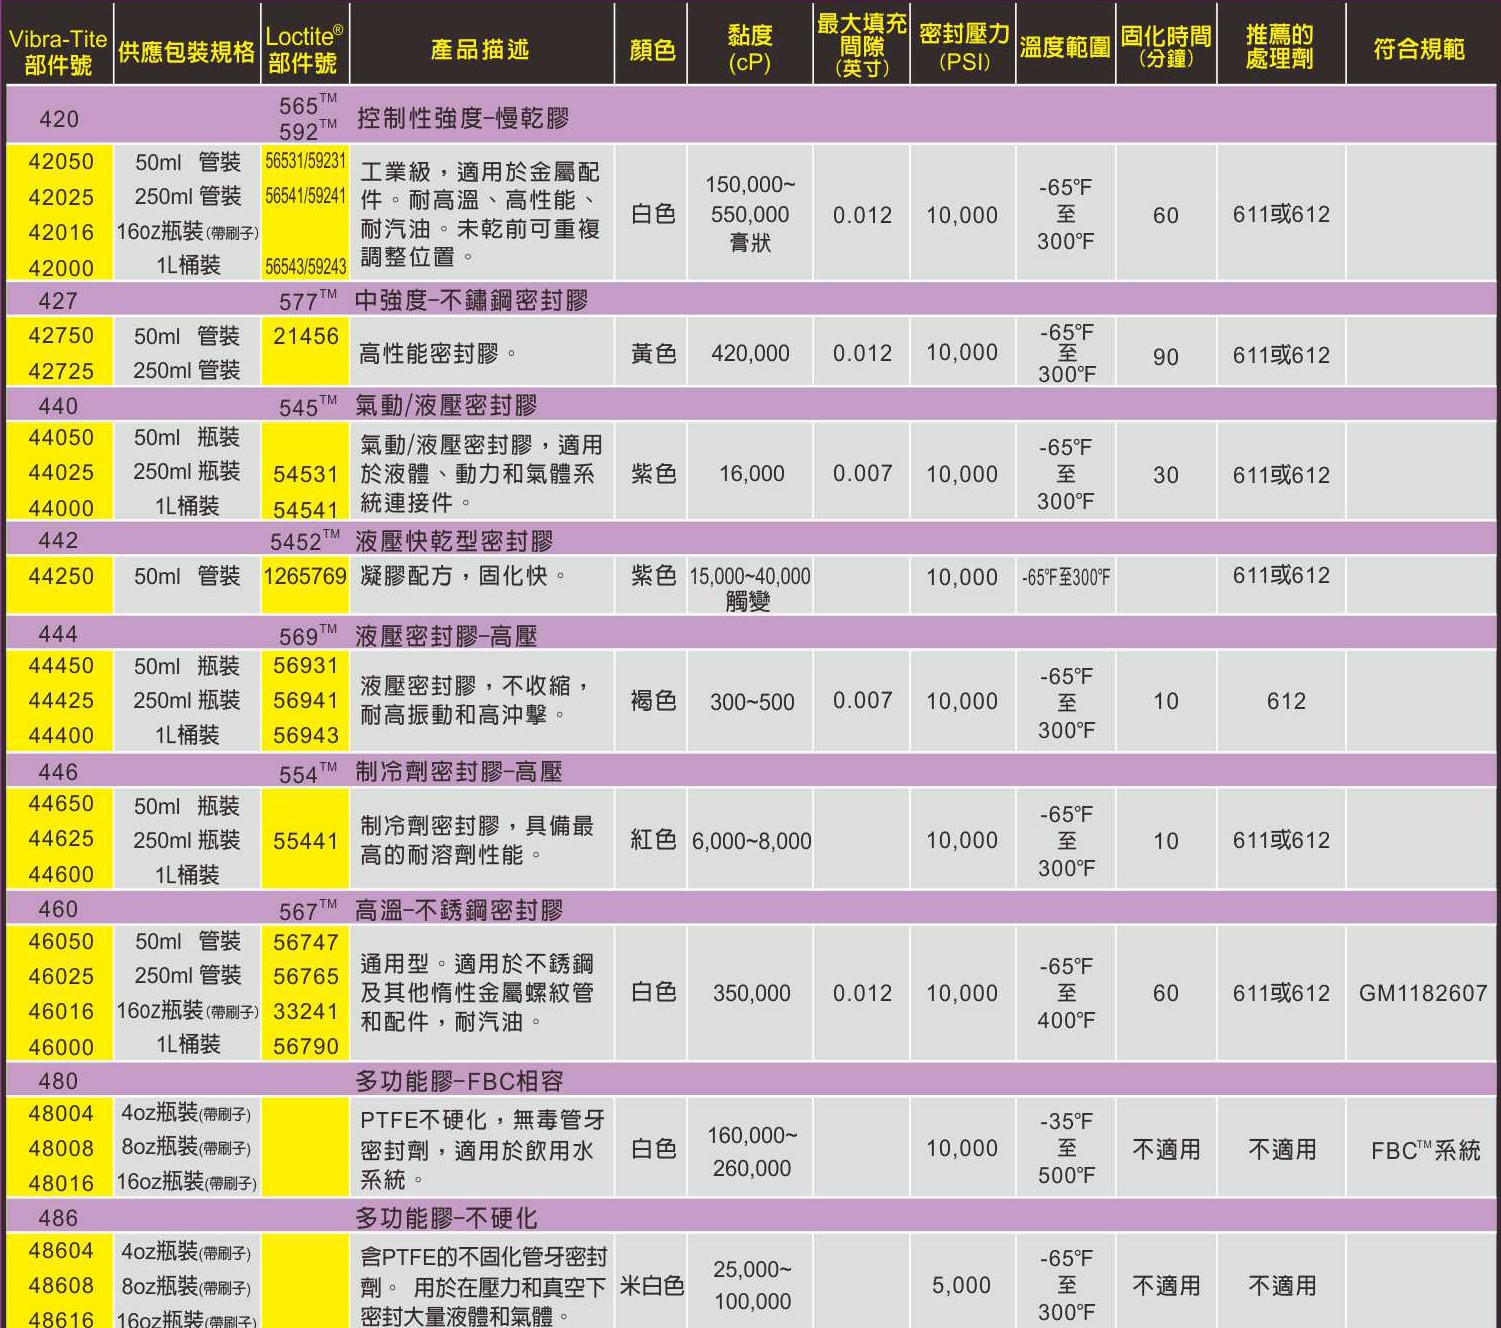
Task: Select the 紅色 color cell
Action: click(x=653, y=839)
